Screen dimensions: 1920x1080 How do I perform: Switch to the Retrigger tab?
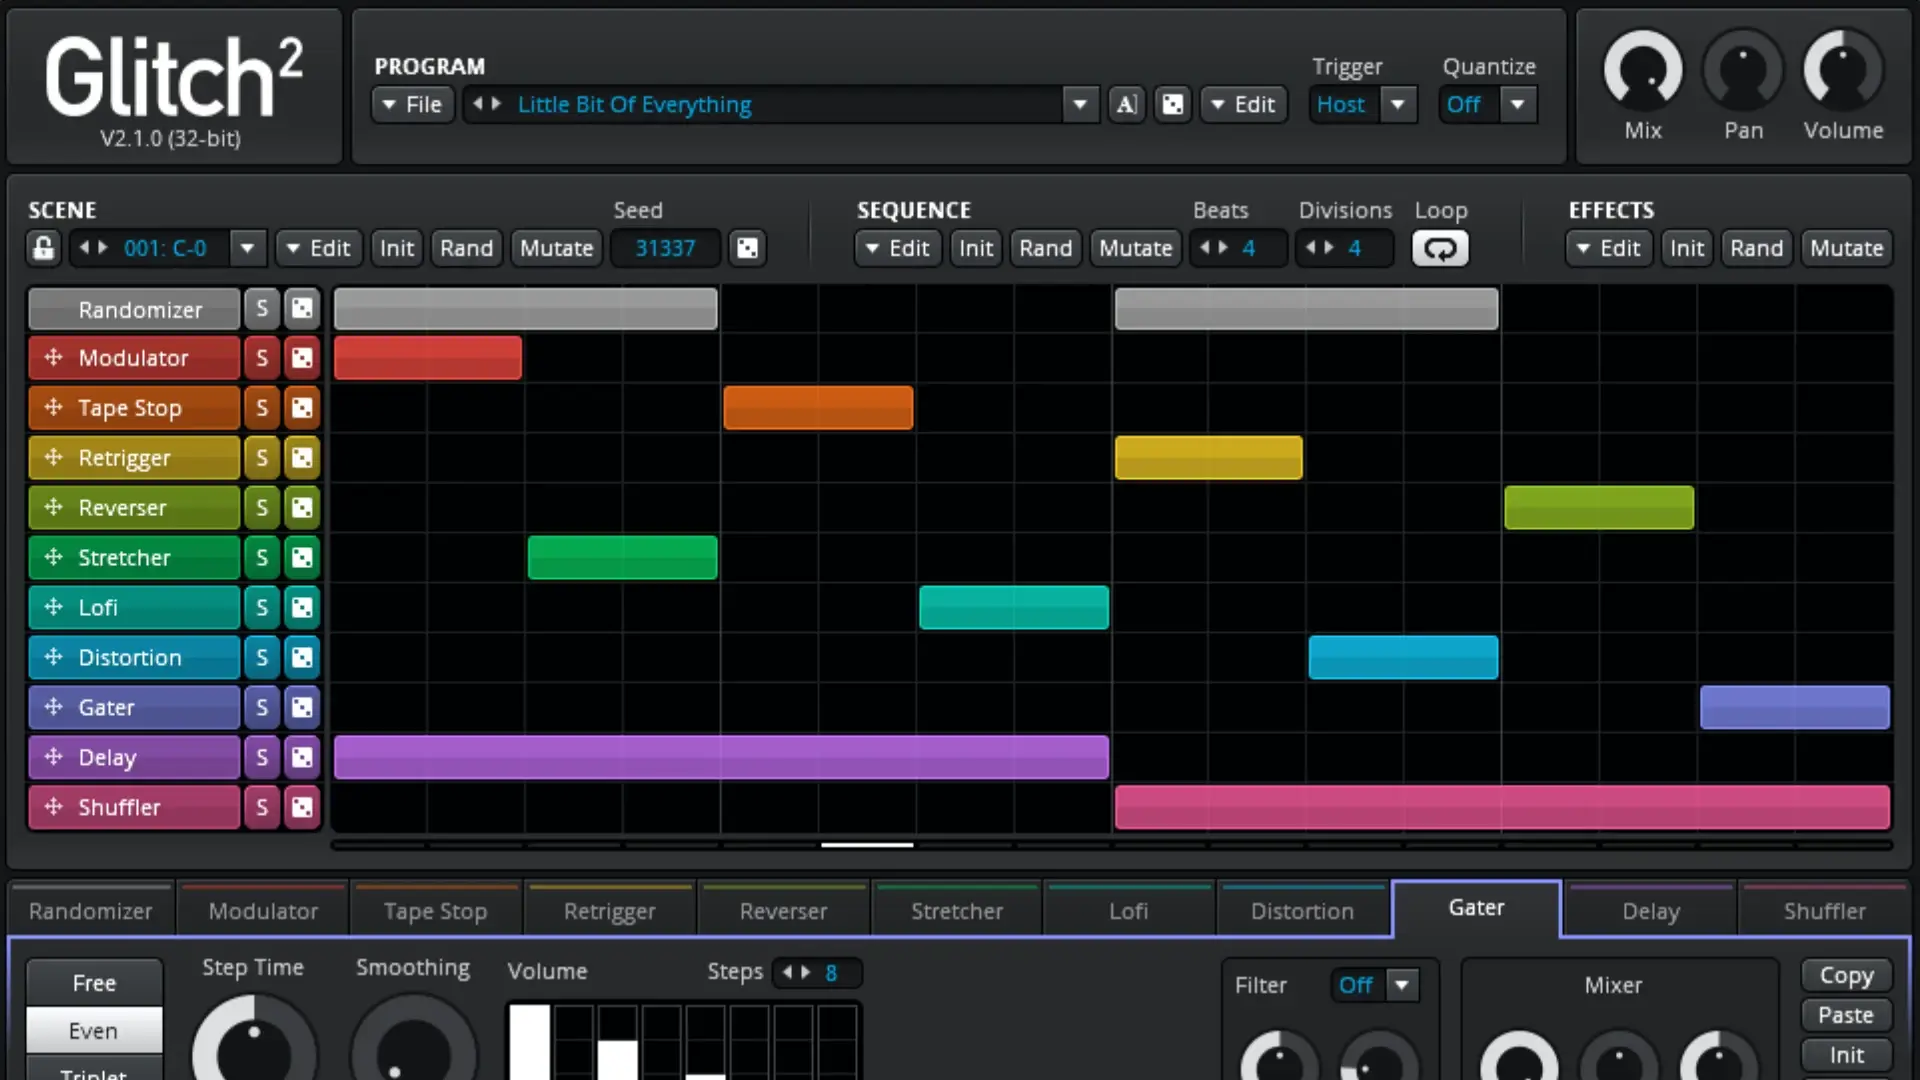tap(610, 911)
